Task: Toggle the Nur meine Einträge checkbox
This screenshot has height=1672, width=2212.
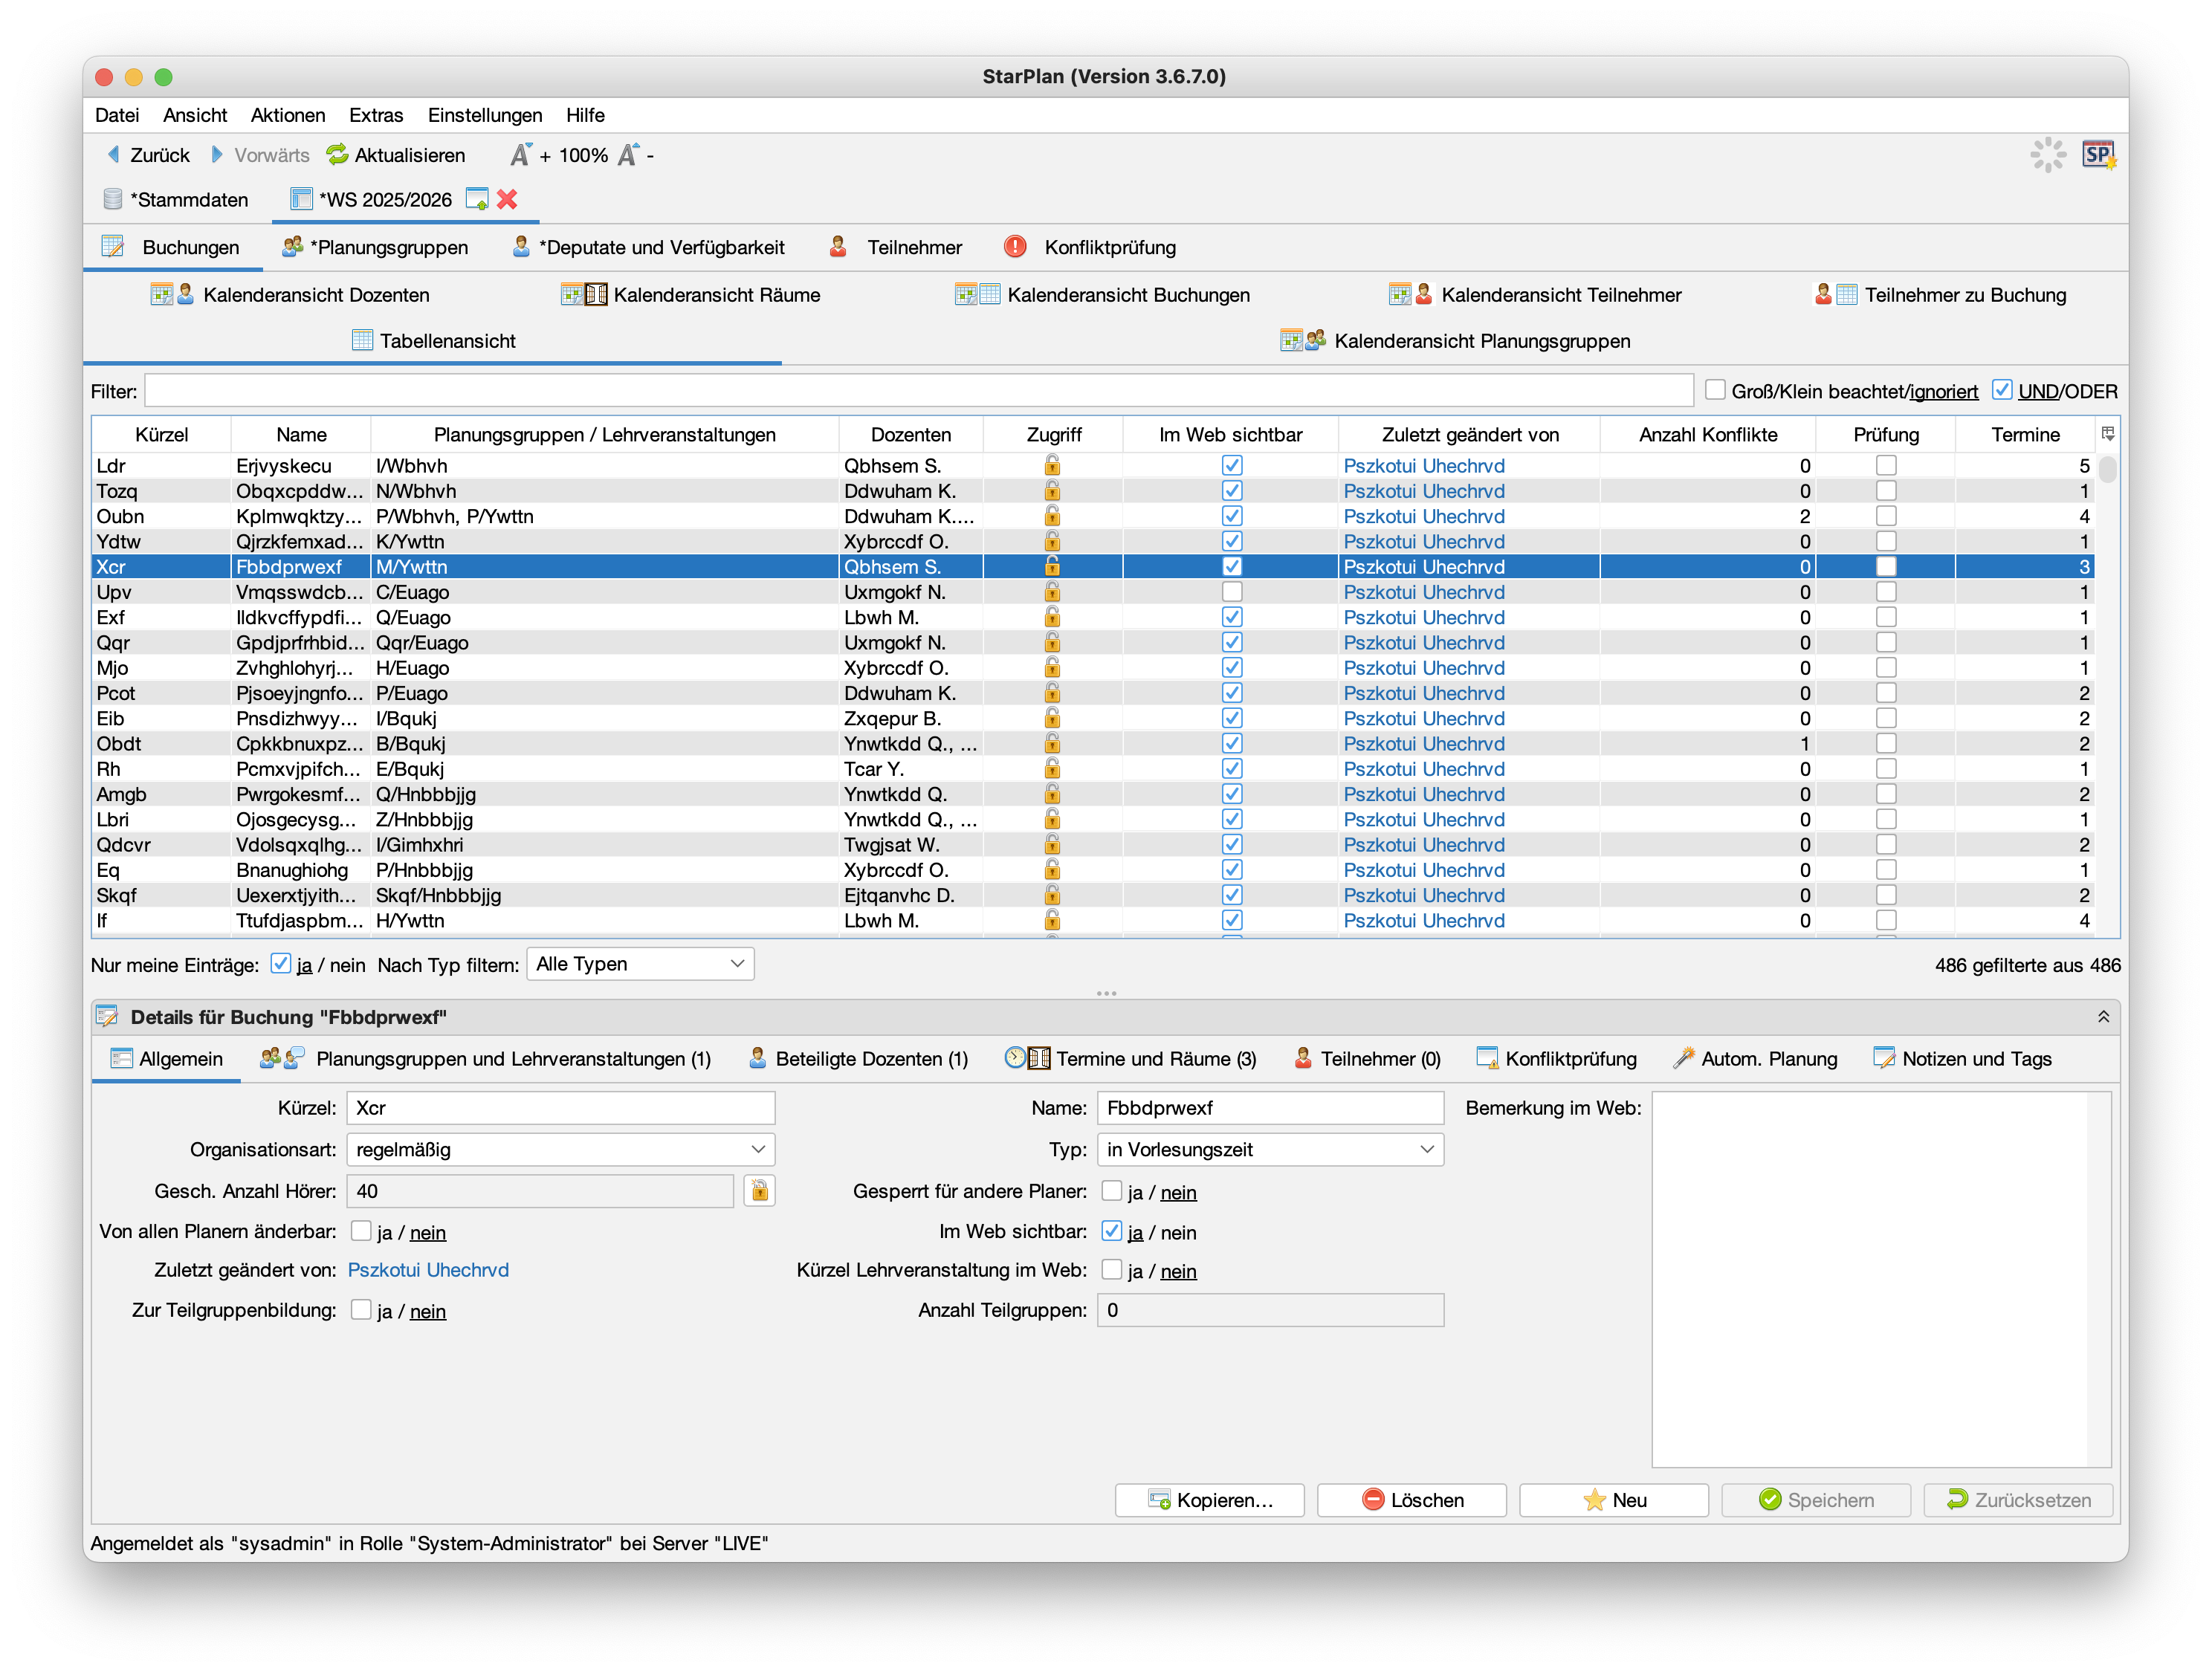Action: (x=281, y=964)
